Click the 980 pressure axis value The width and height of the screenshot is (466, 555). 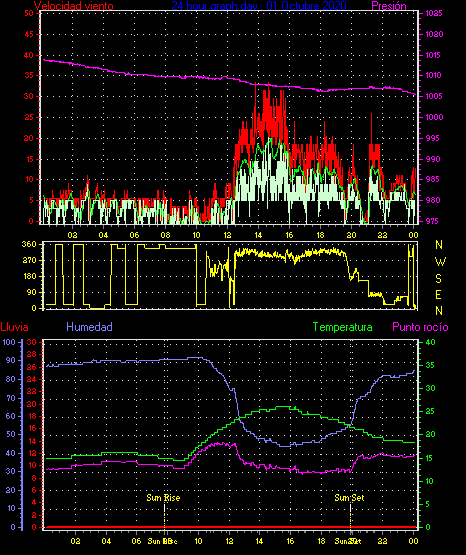click(432, 200)
